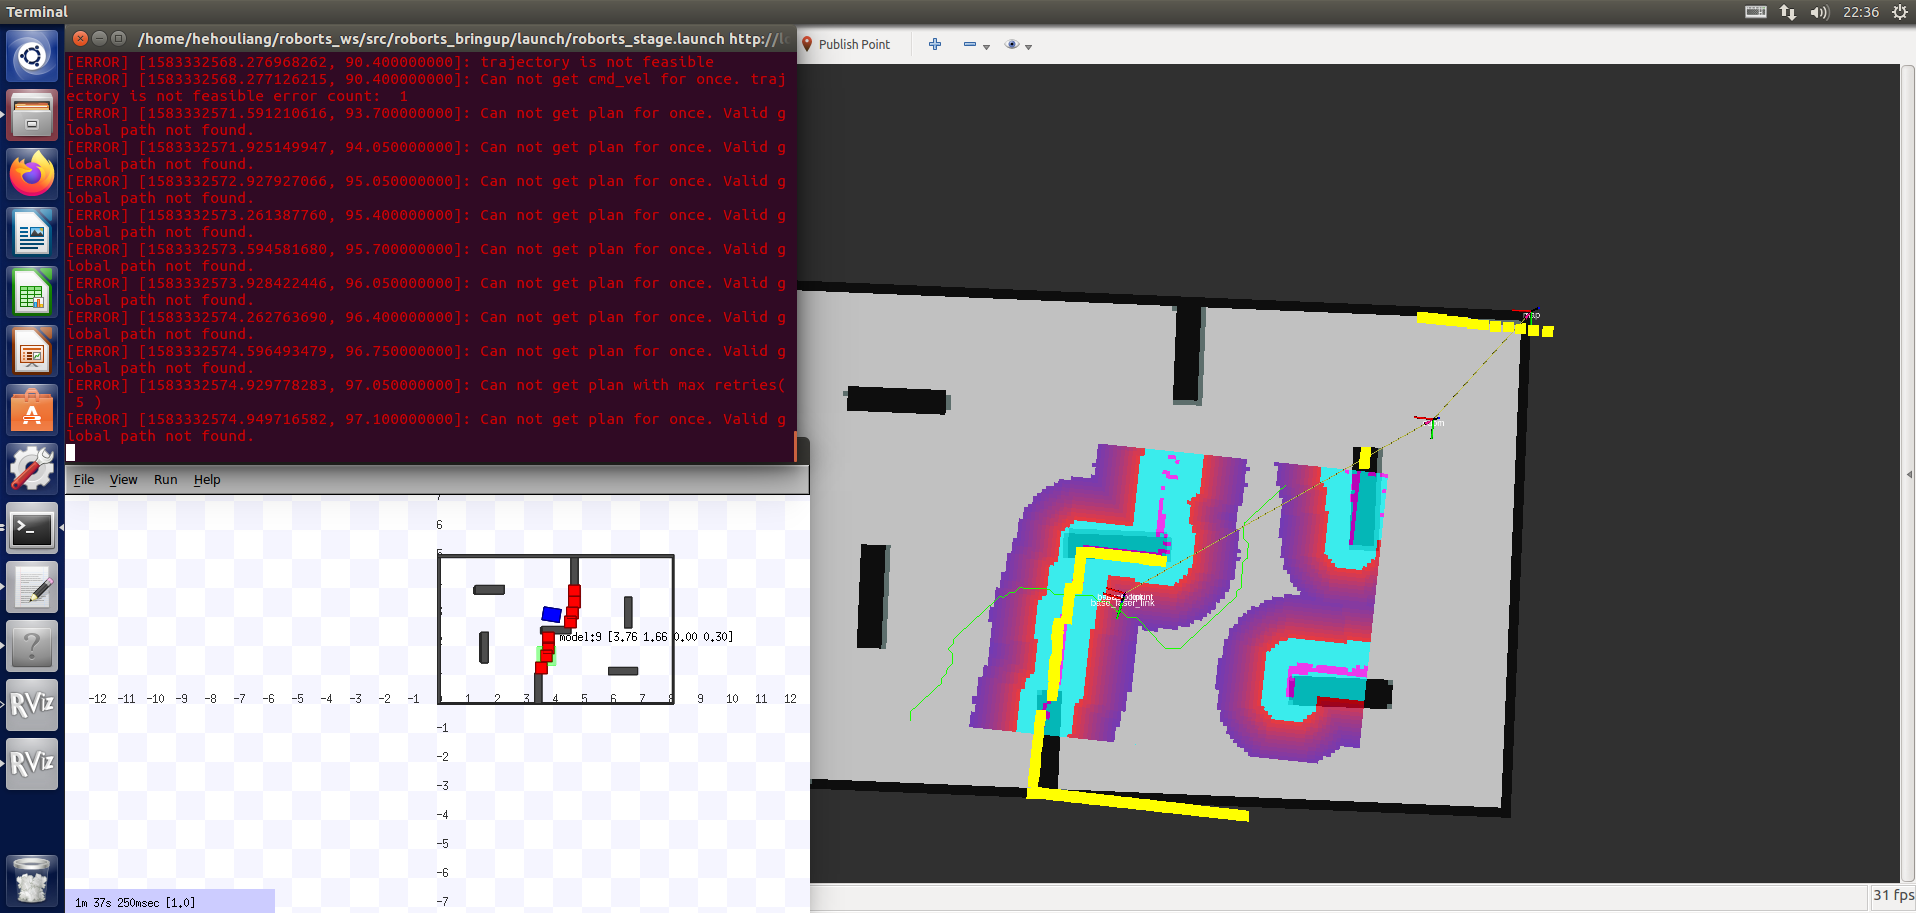Viewport: 1916px width, 913px height.
Task: Switch to the first RViz dock icon
Action: (x=32, y=705)
